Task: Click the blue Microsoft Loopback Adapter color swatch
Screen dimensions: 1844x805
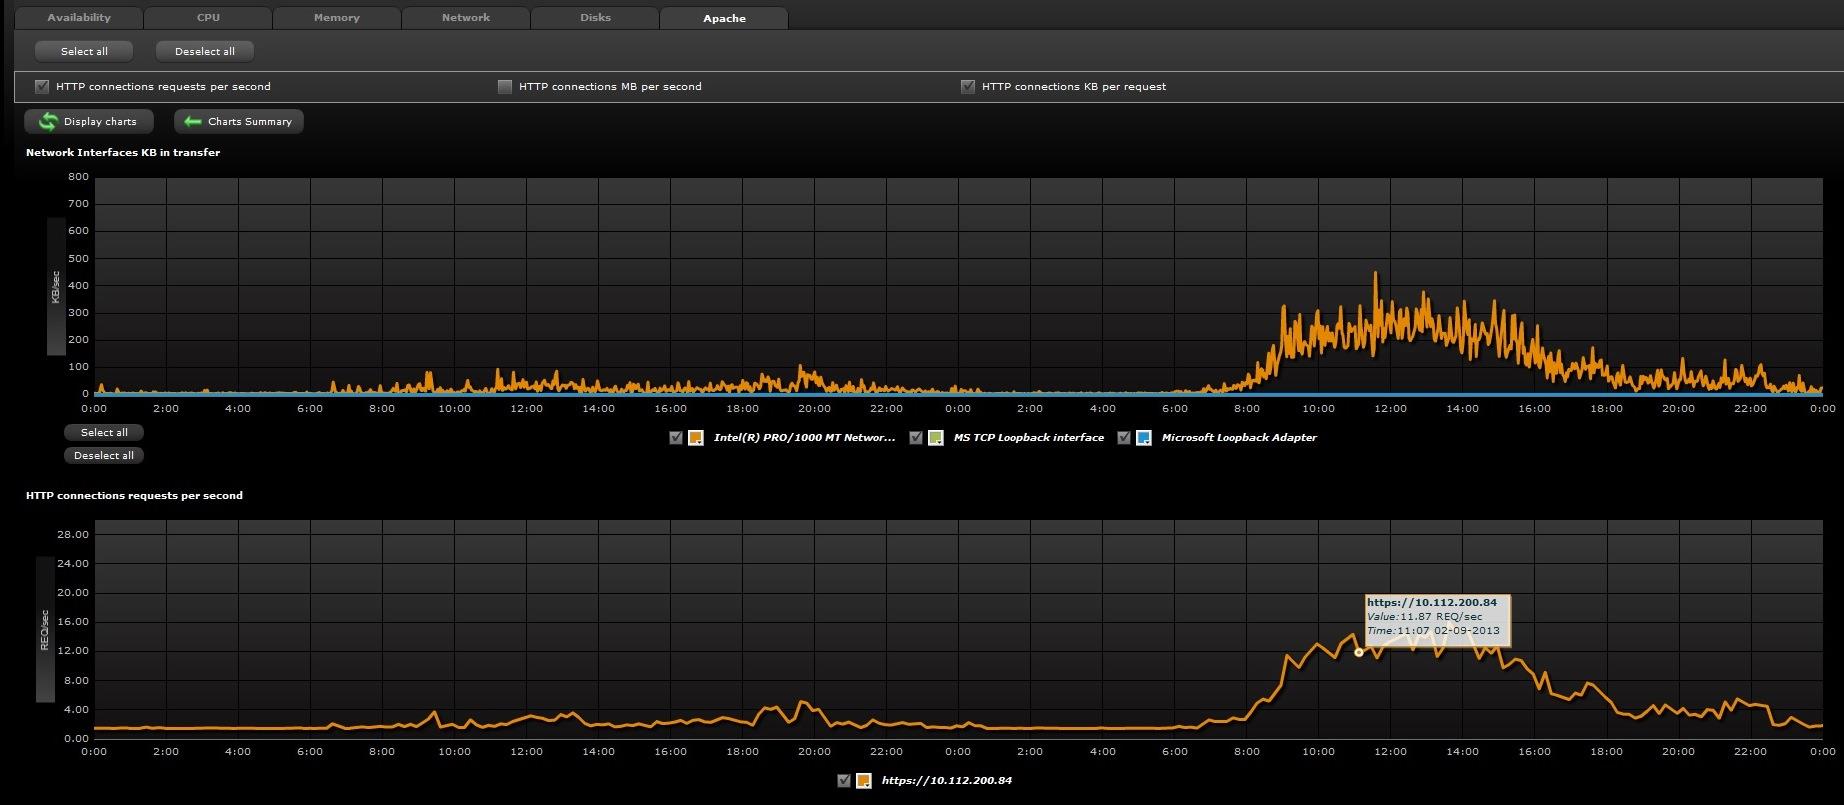Action: pos(1144,437)
